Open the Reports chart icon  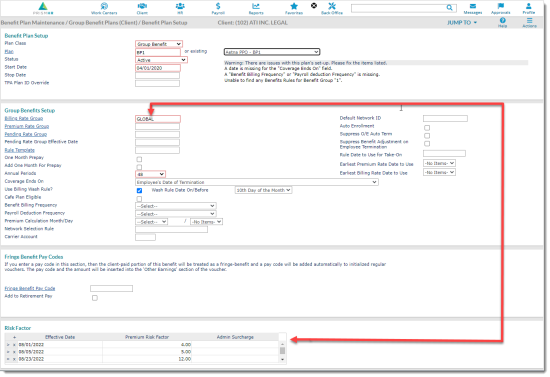(256, 6)
